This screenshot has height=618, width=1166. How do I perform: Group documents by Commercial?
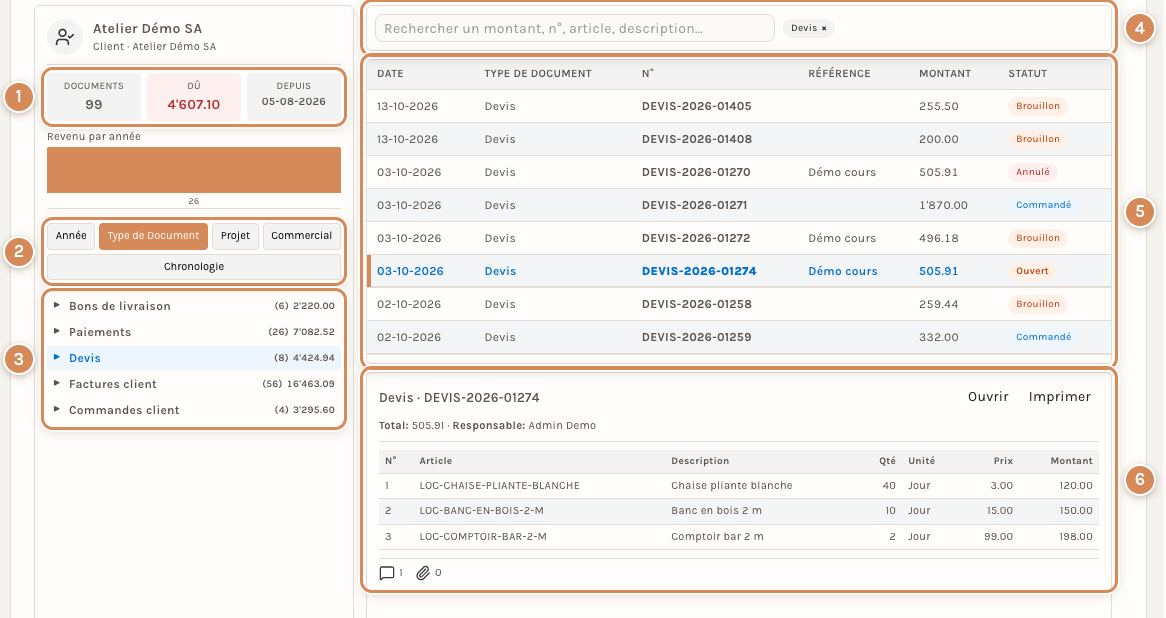[x=301, y=236]
